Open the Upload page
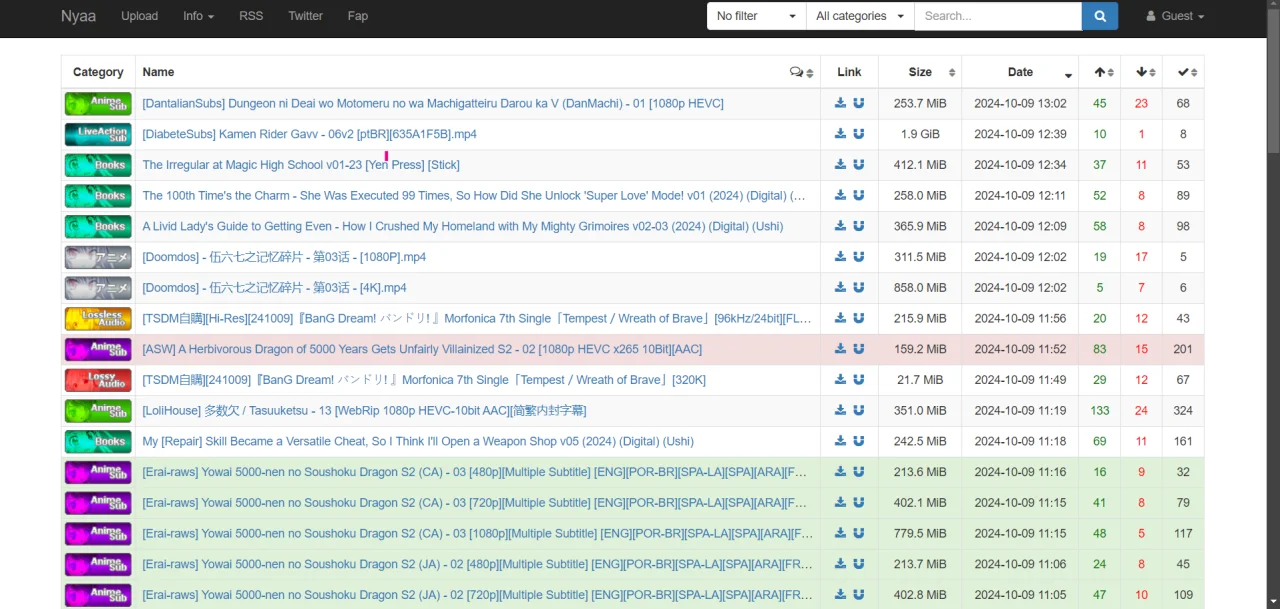Viewport: 1280px width, 609px height. [x=139, y=16]
